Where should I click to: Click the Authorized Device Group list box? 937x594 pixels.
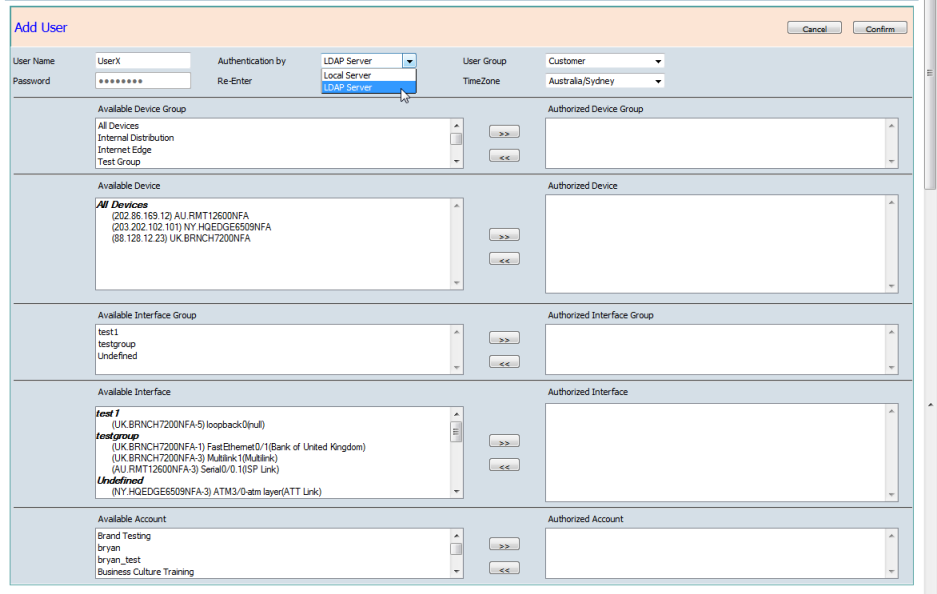721,143
